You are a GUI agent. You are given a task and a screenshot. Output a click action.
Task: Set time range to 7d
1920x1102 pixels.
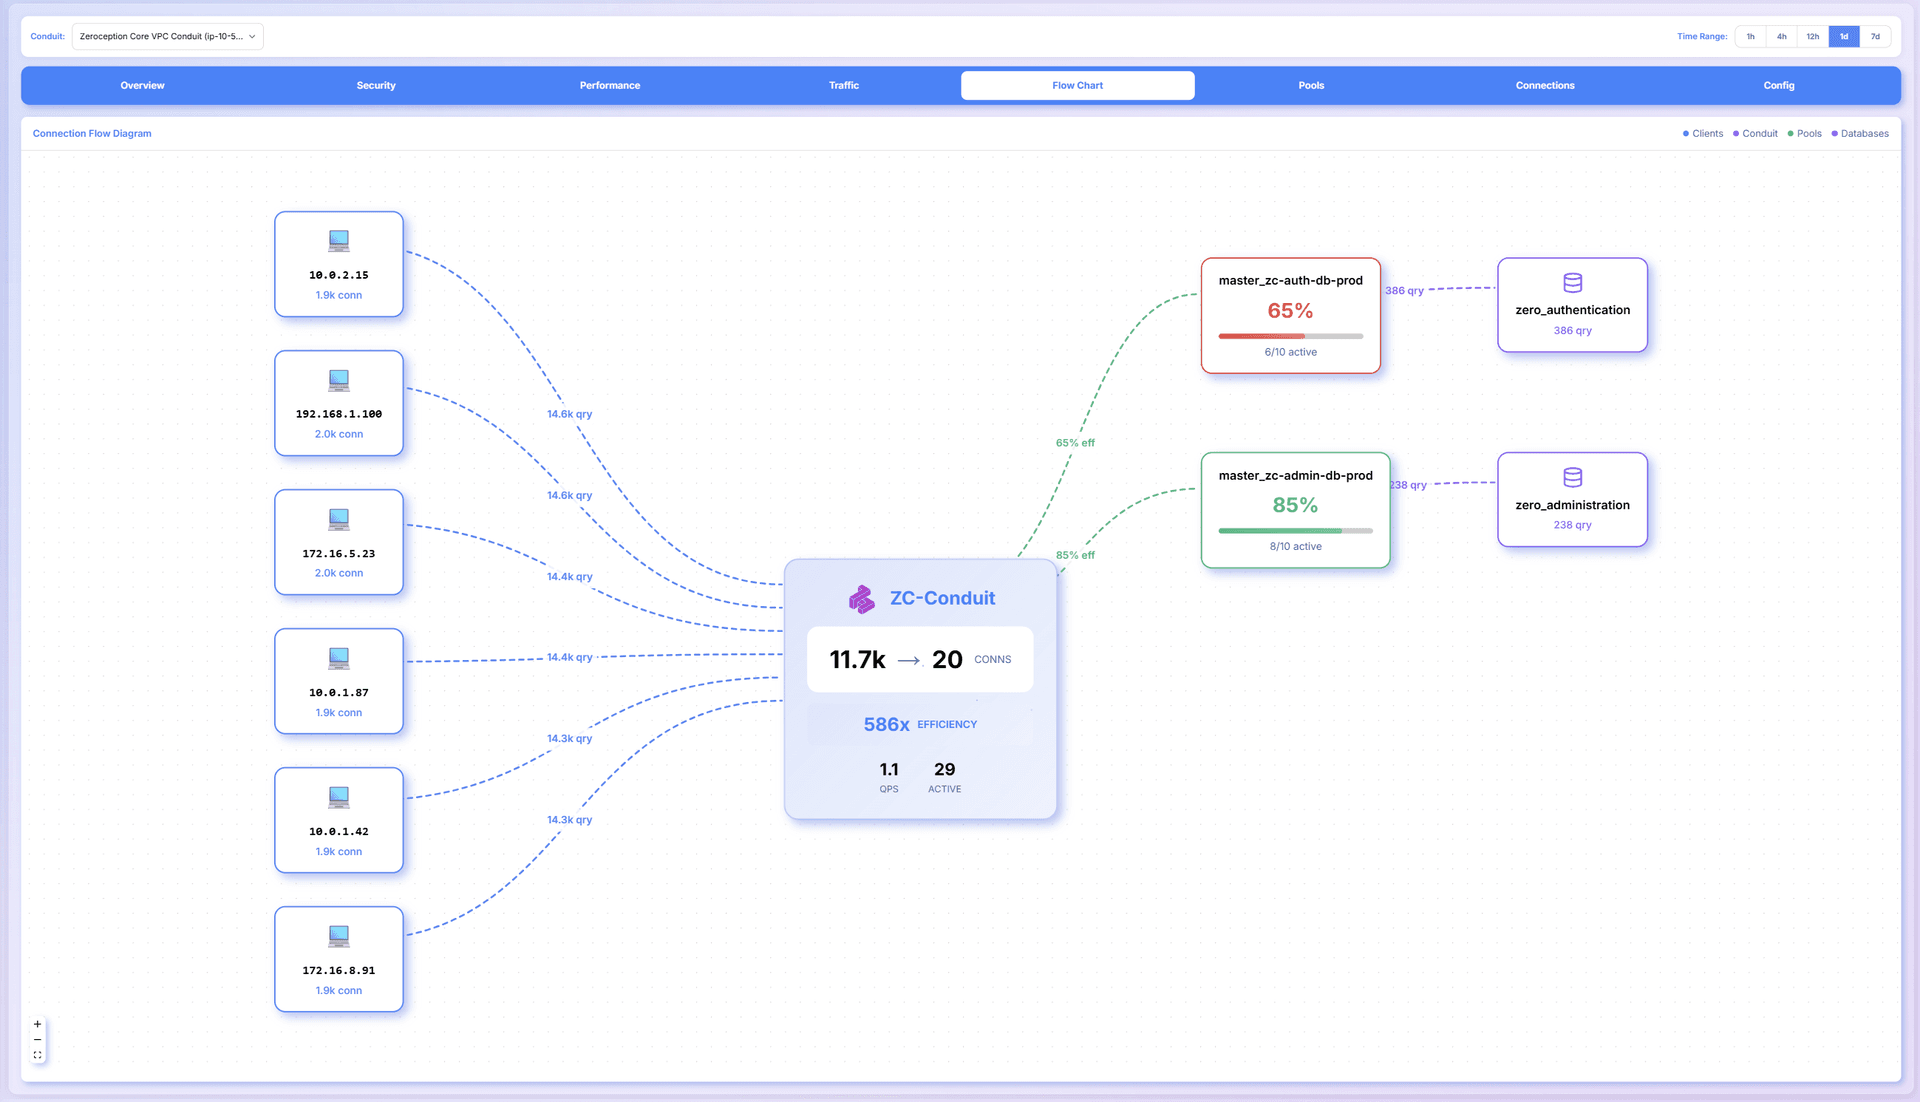[1875, 36]
